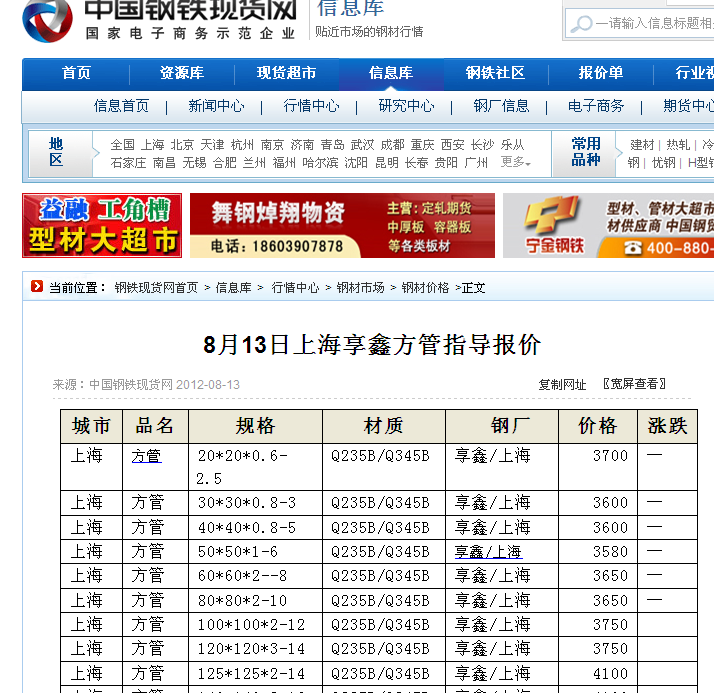Select region 长沙

[483, 145]
